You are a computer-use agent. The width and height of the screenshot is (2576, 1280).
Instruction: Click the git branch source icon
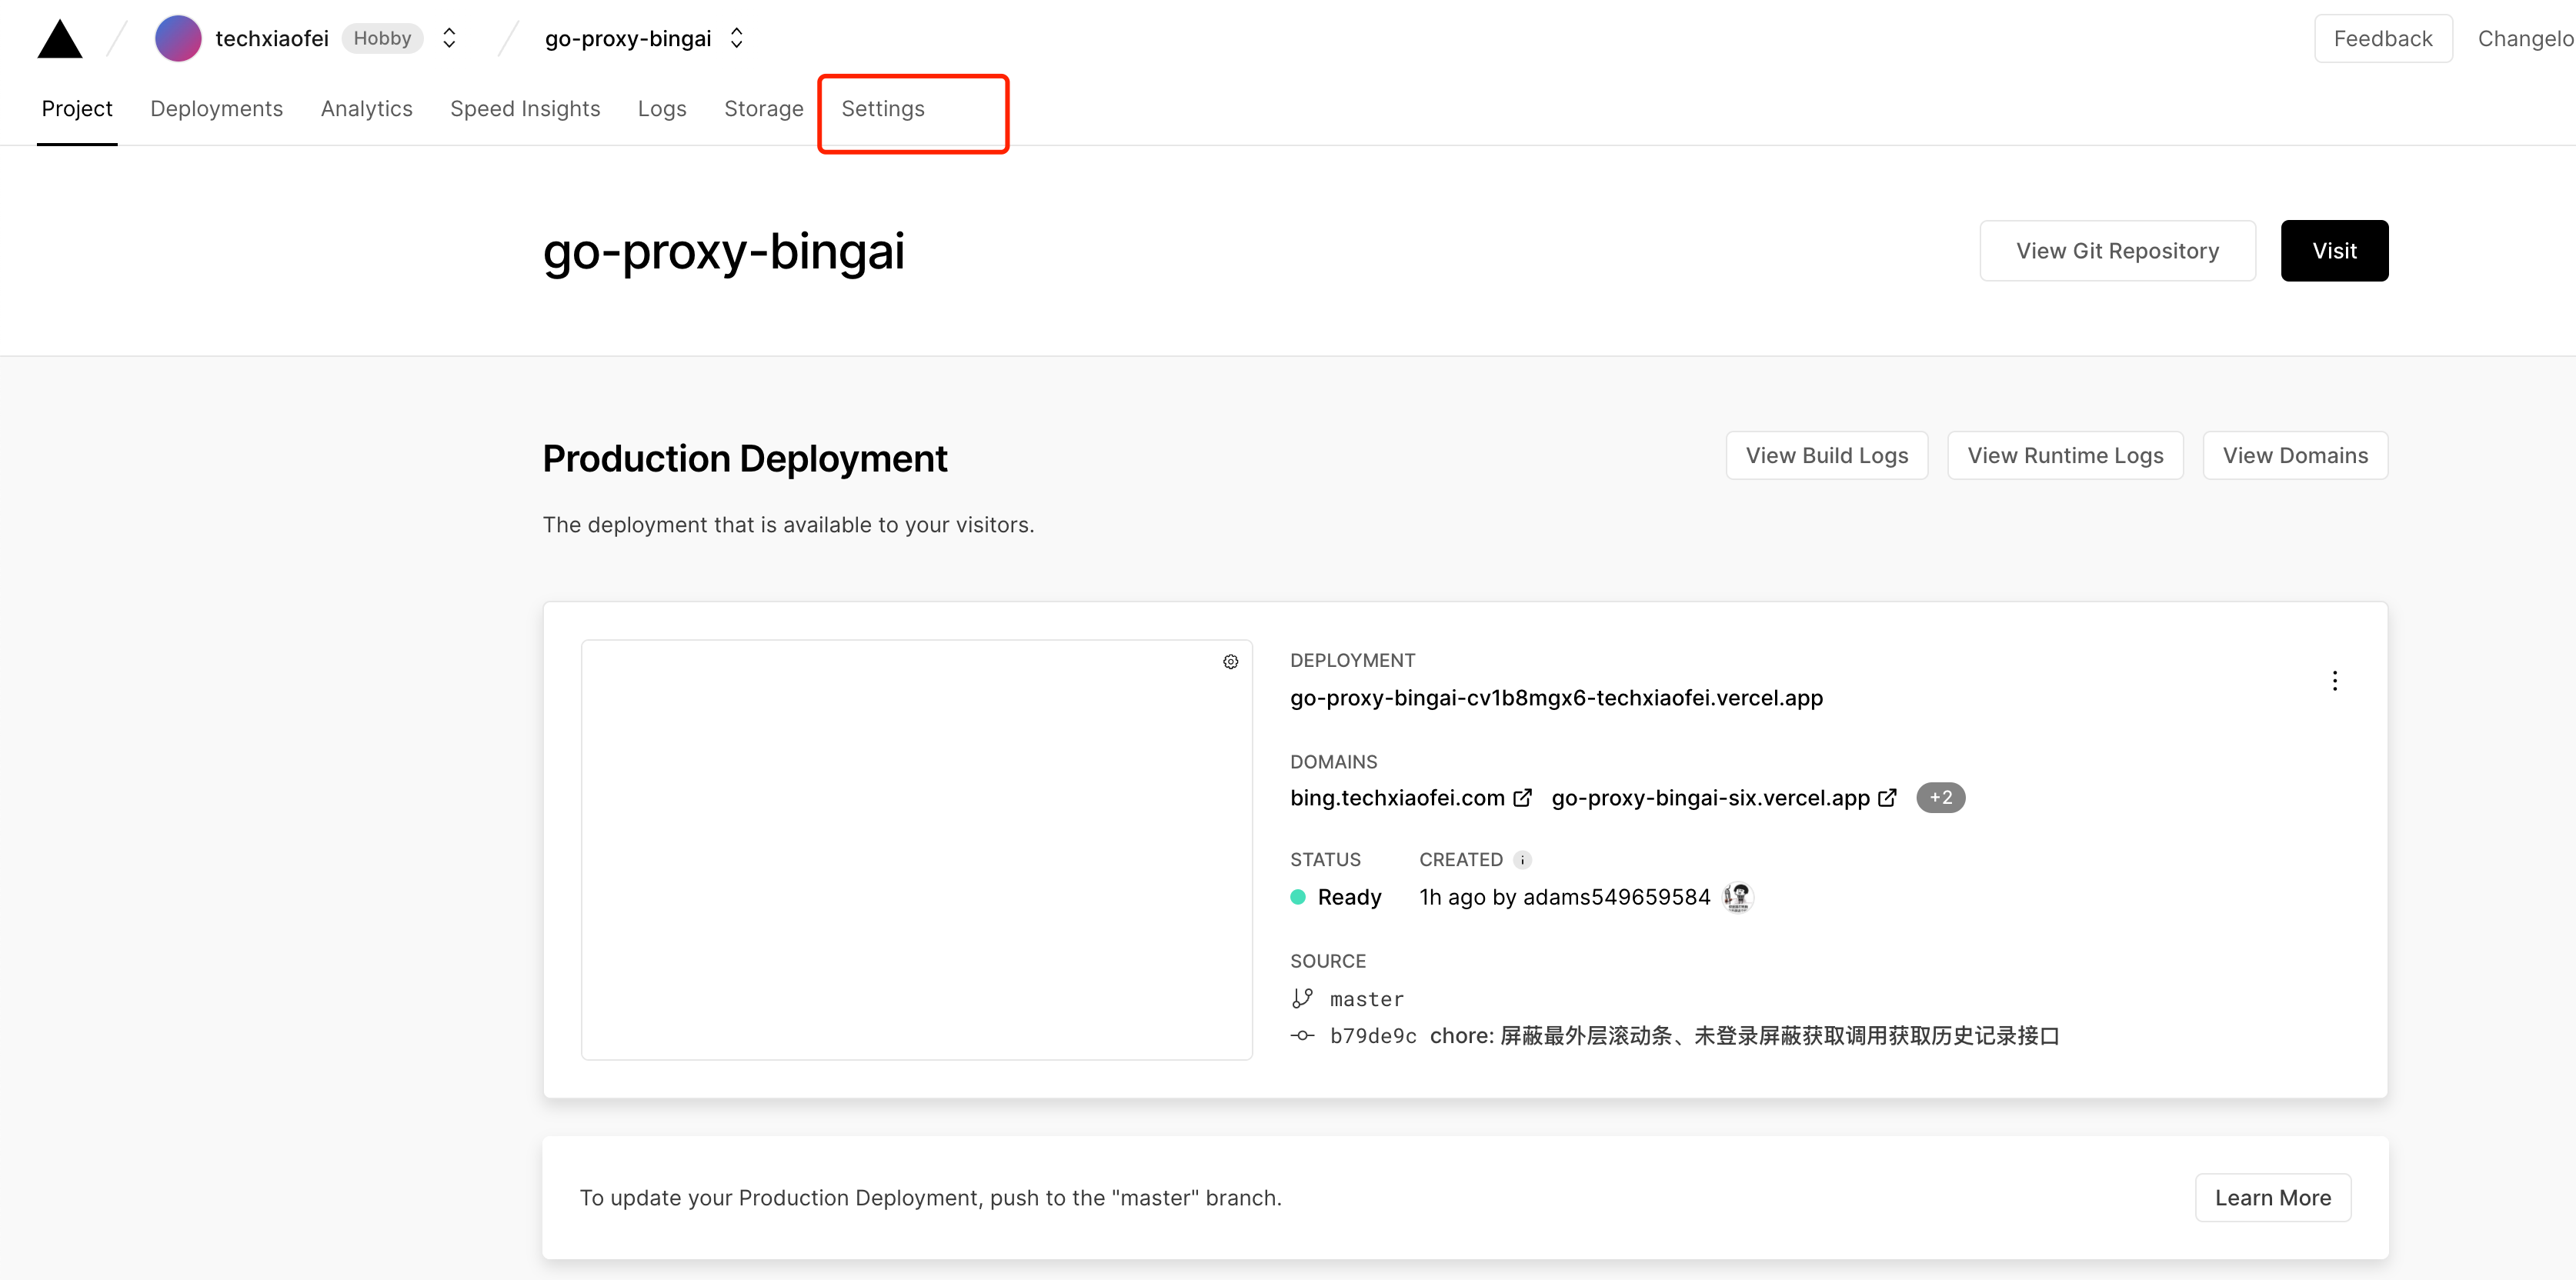[1303, 998]
